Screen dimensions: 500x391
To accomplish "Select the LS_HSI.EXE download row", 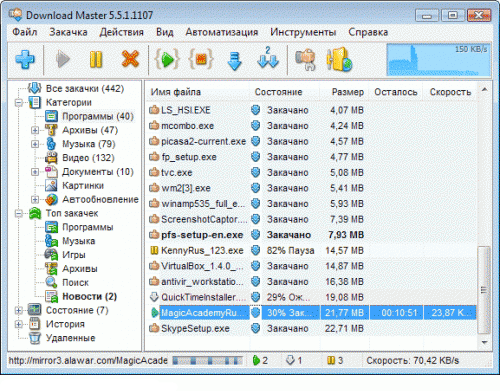I will click(311, 110).
